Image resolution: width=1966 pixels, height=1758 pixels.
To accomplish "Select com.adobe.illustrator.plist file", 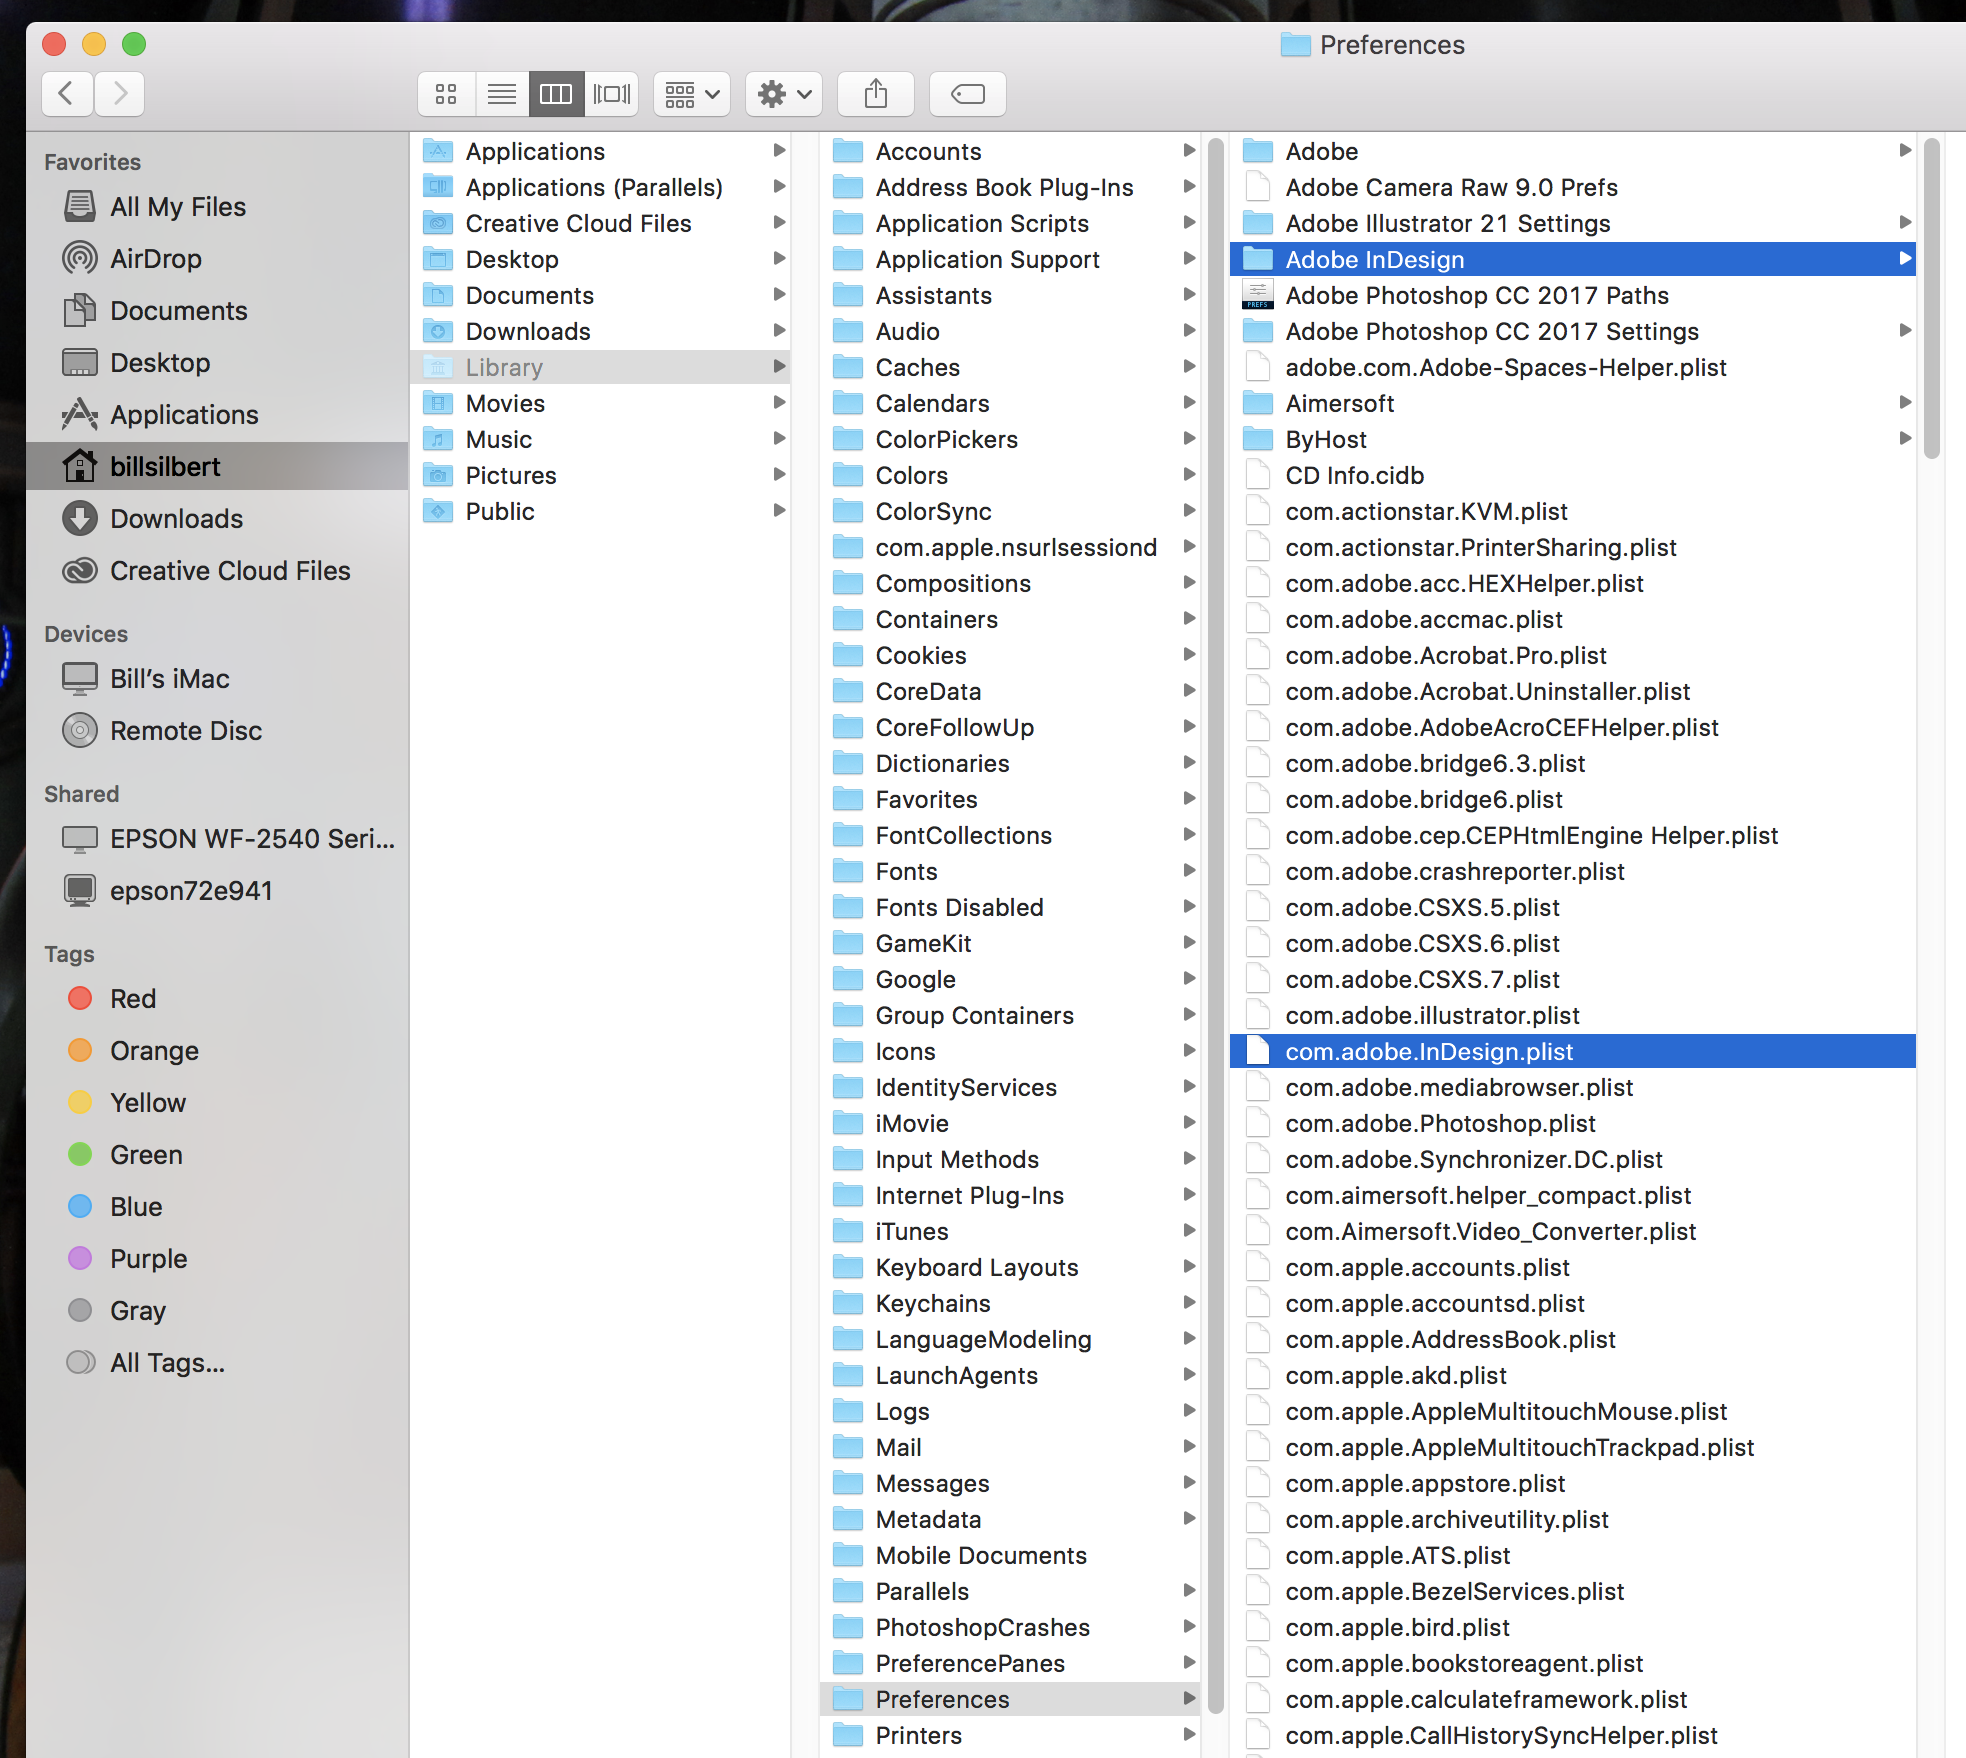I will click(x=1573, y=1015).
